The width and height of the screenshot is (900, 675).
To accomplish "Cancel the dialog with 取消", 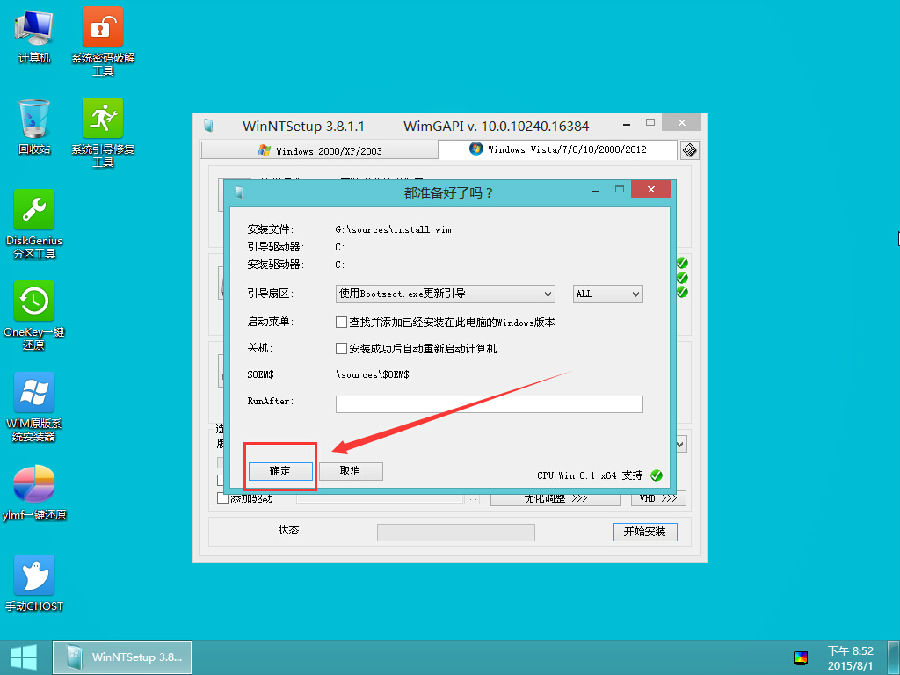I will pos(350,470).
